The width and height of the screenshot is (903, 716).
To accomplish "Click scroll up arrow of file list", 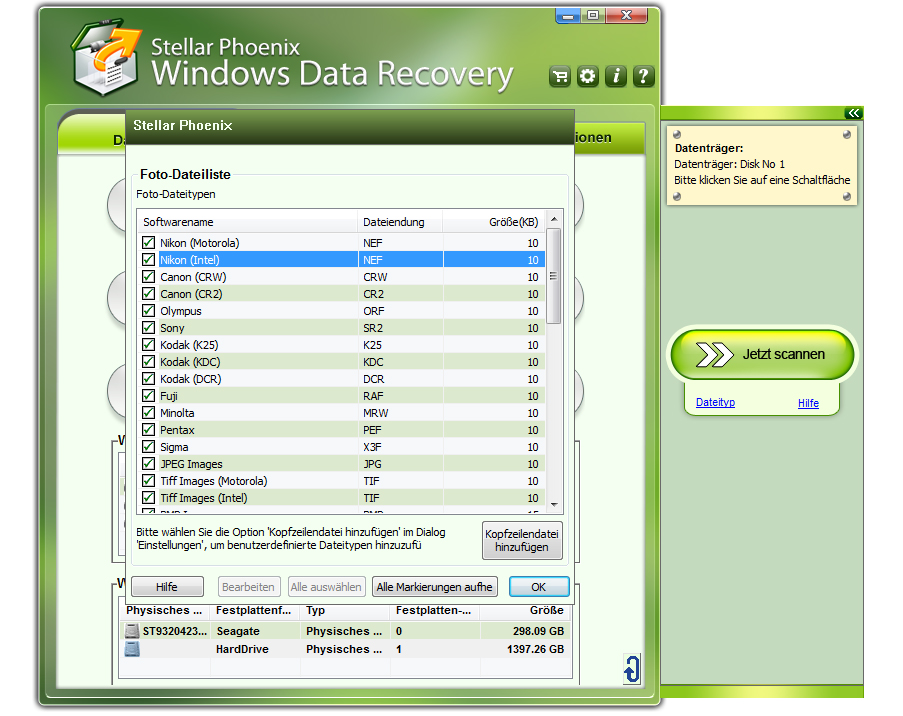I will pyautogui.click(x=553, y=219).
